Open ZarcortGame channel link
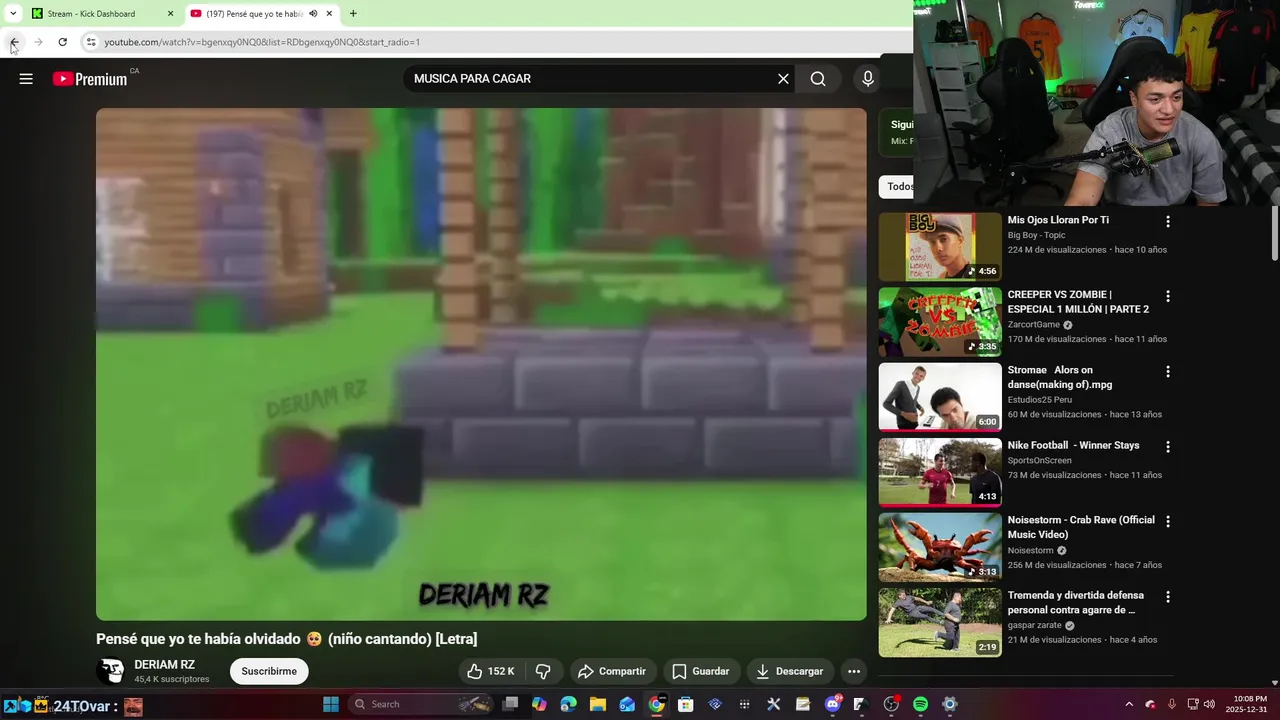Screen dimensions: 1280x720 1034,325
